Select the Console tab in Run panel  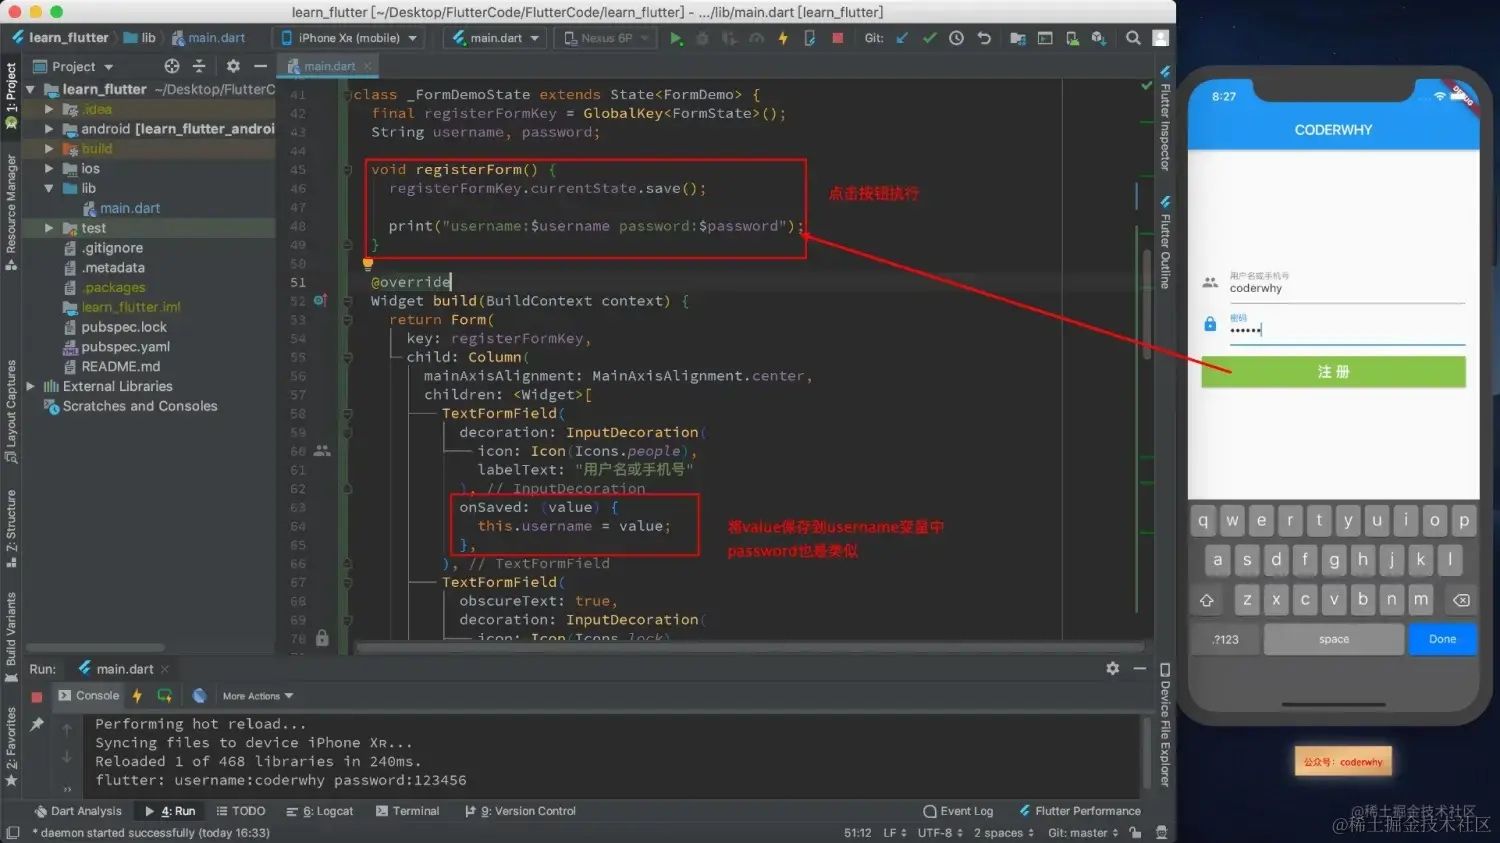[88, 696]
